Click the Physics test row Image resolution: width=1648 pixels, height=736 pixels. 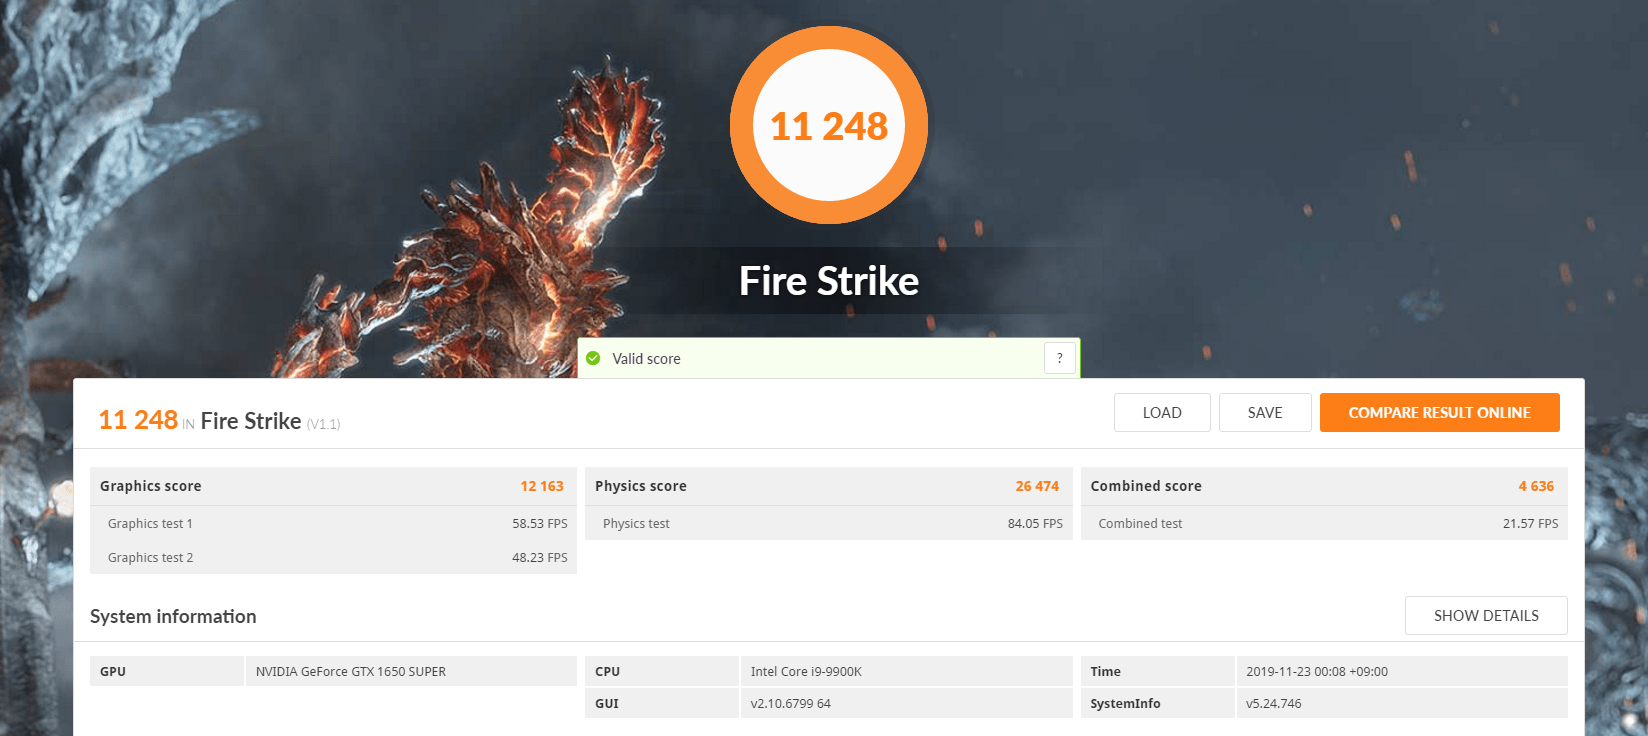[x=828, y=523]
